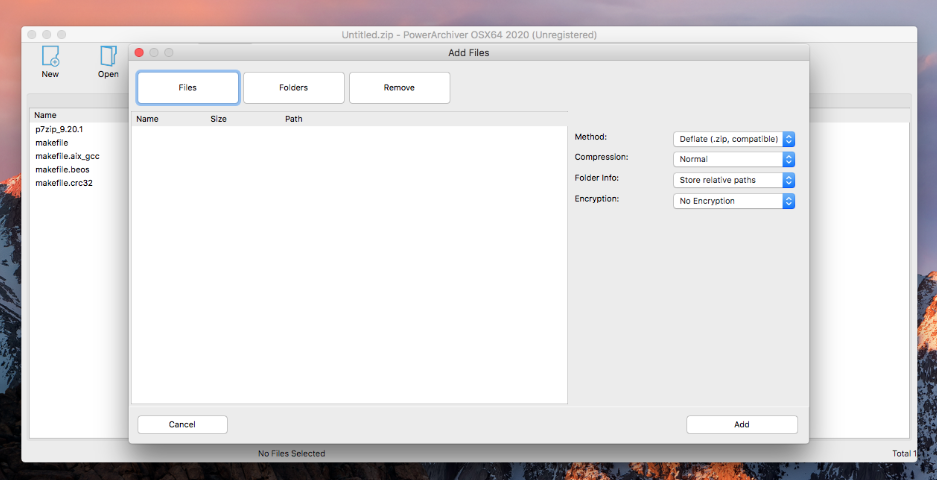Screen dimensions: 937x480
Task: Sort file list by Size column
Action: (218, 119)
